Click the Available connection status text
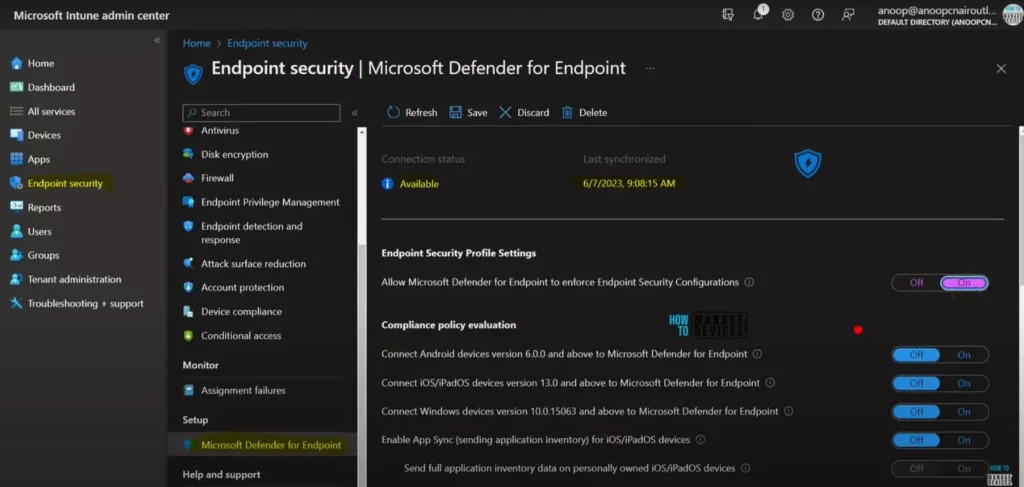 tap(419, 184)
